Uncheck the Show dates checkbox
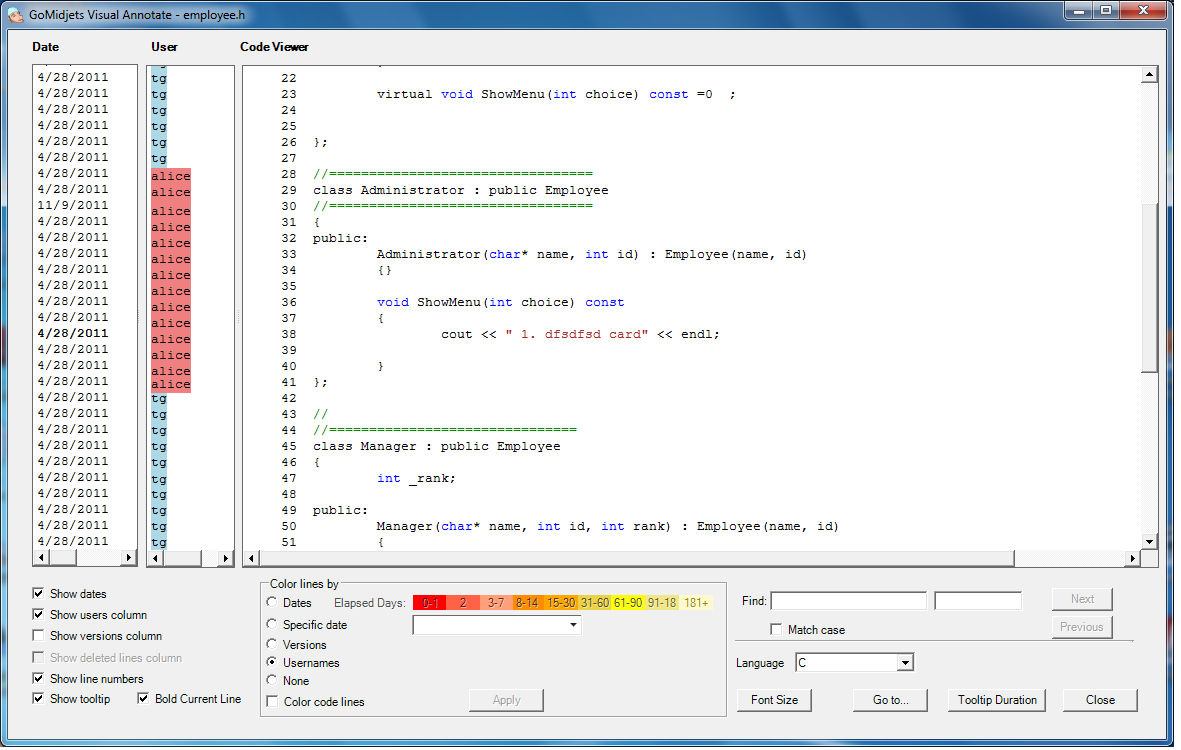 (39, 594)
